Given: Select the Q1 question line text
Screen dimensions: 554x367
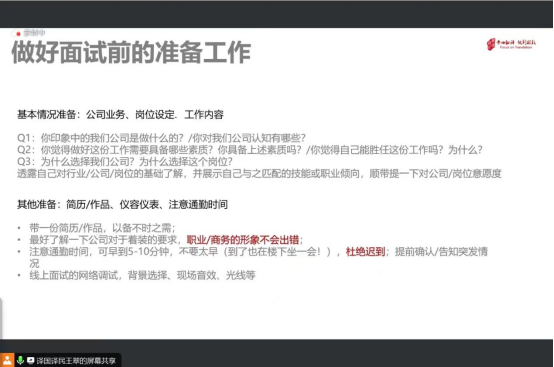Looking at the screenshot, I should [161, 138].
